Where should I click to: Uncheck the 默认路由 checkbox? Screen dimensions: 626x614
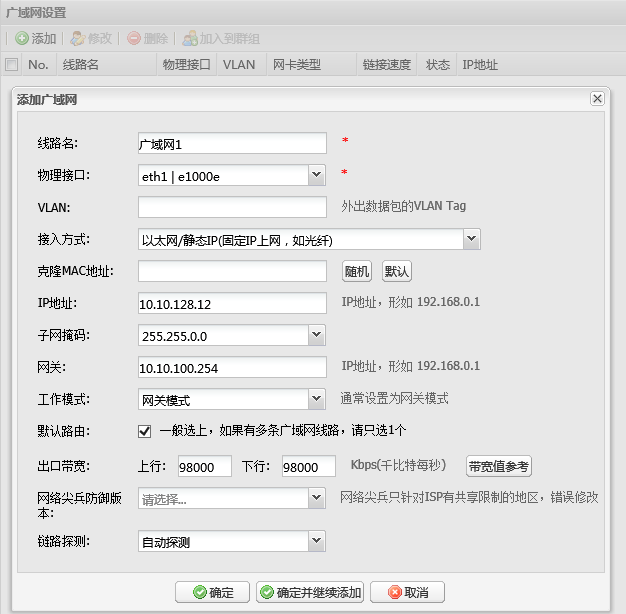(x=145, y=431)
